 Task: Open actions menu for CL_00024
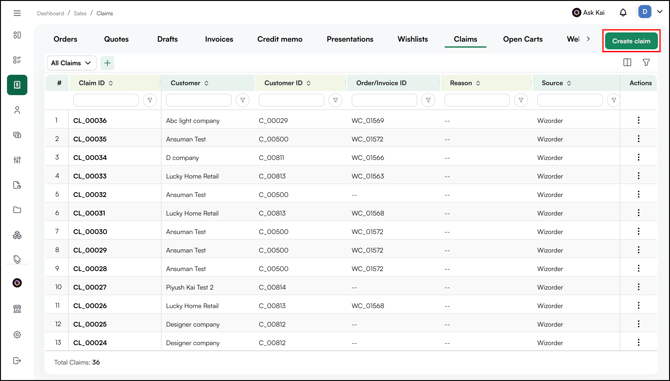[638, 343]
